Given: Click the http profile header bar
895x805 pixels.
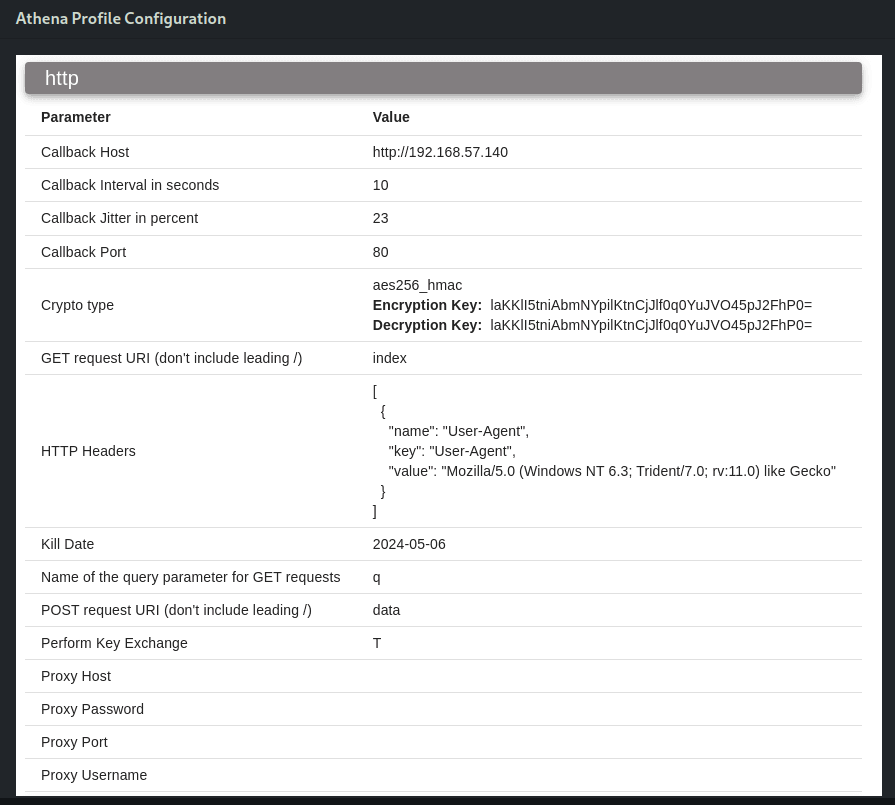Looking at the screenshot, I should click(x=443, y=78).
